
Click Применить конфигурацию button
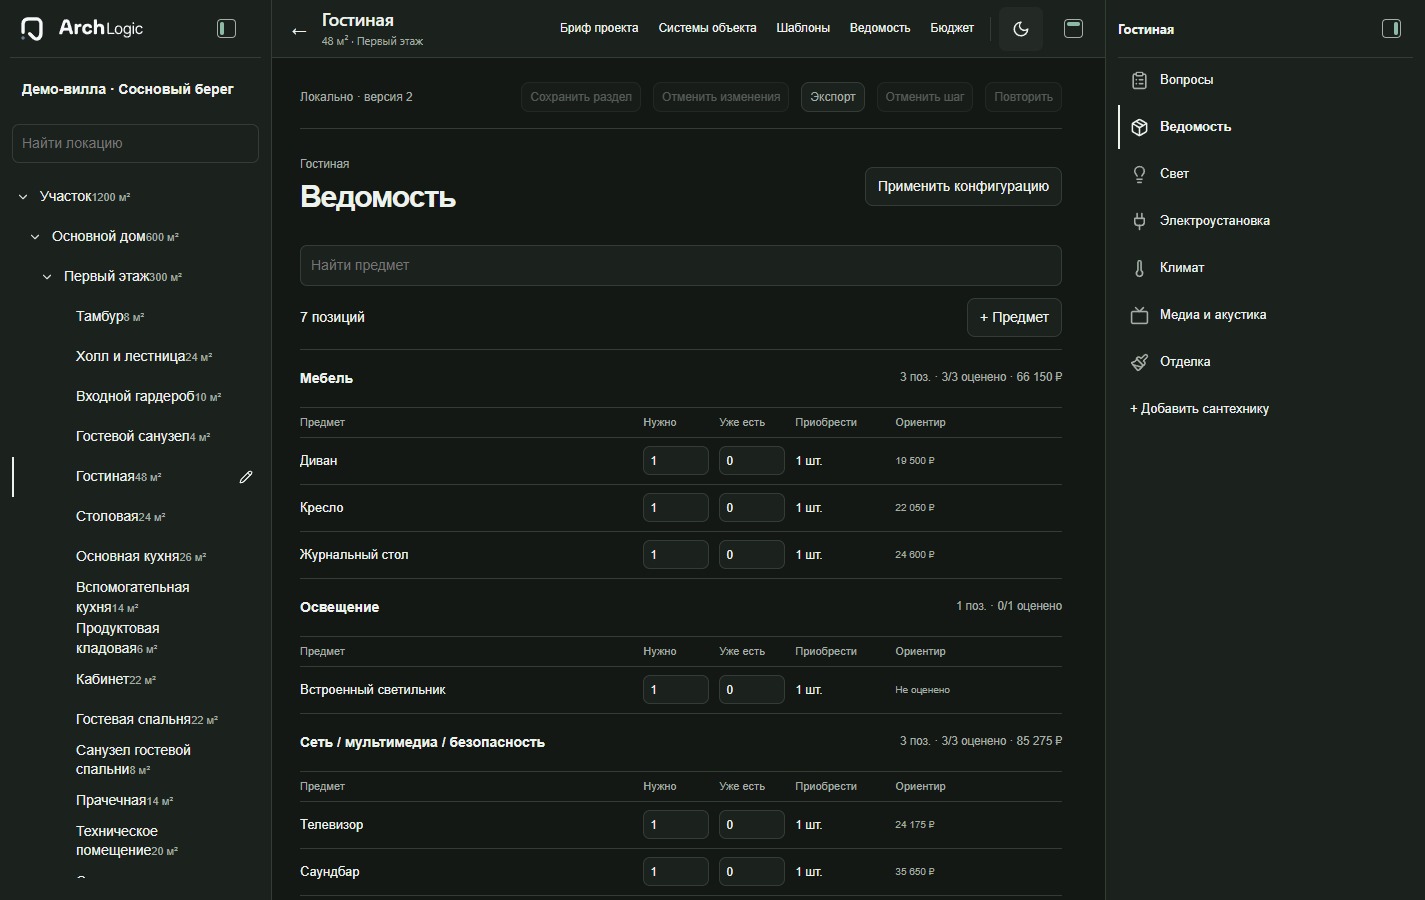click(x=963, y=186)
